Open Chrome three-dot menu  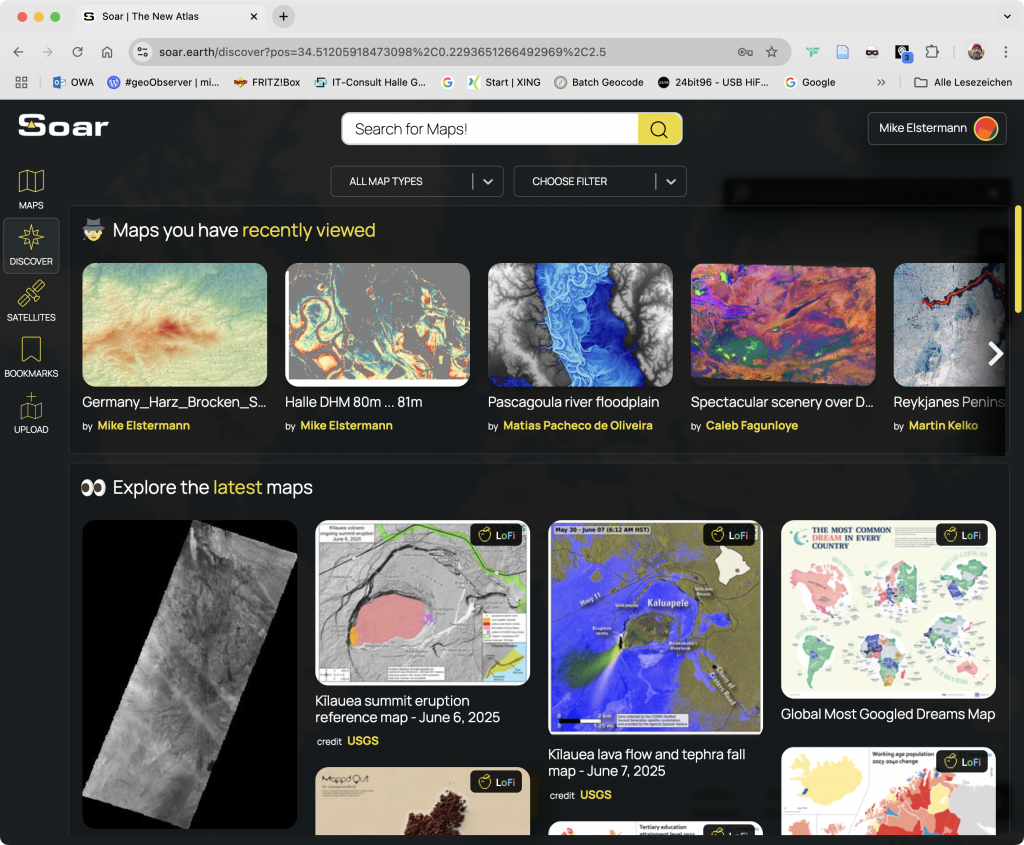pos(1006,52)
